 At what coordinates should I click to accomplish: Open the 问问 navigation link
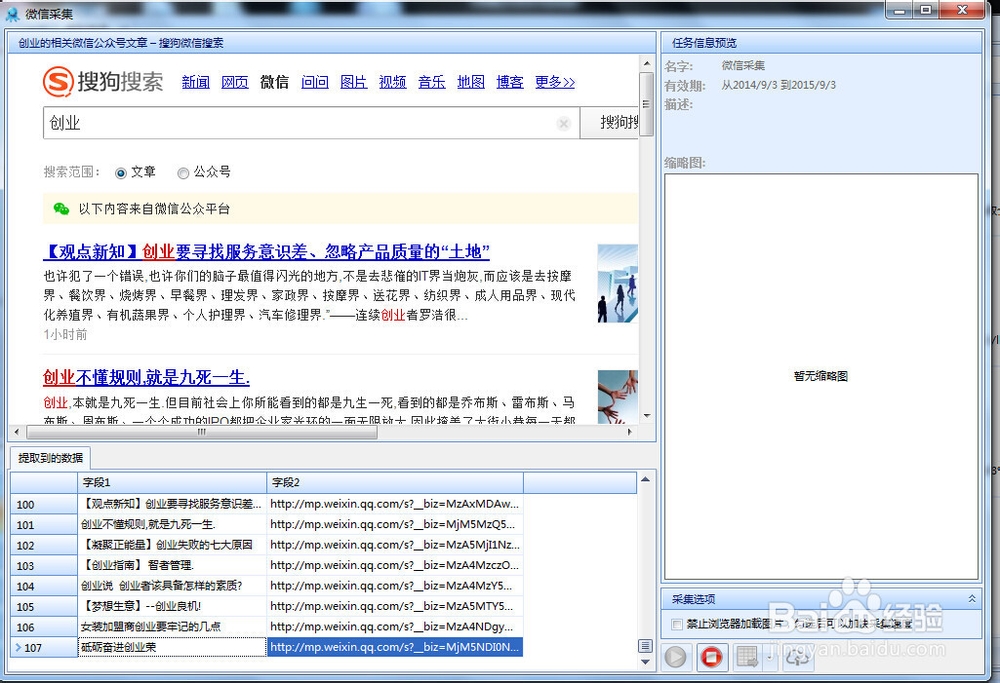[x=315, y=82]
